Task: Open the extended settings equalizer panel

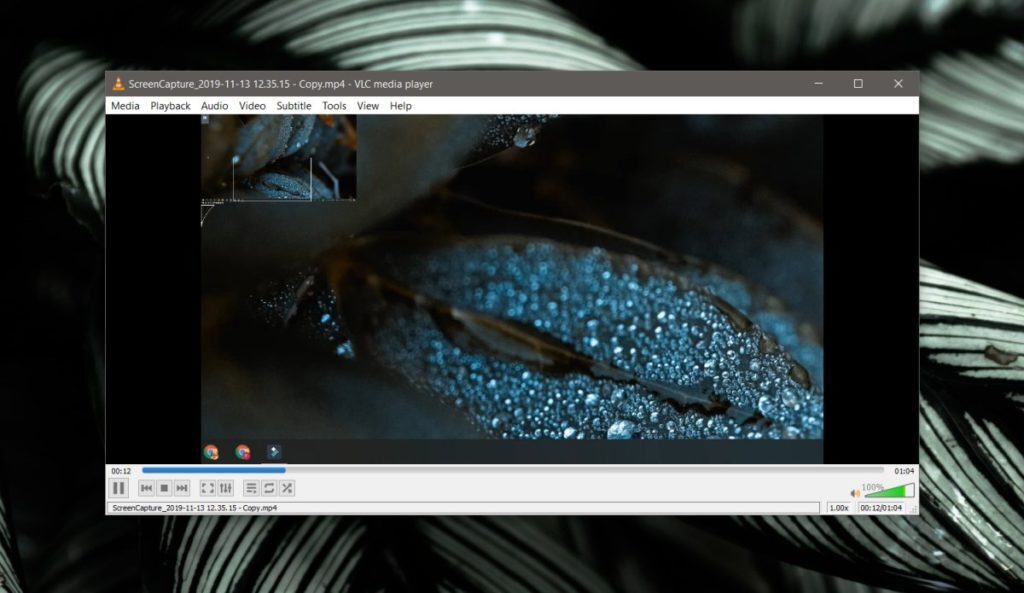Action: click(225, 488)
